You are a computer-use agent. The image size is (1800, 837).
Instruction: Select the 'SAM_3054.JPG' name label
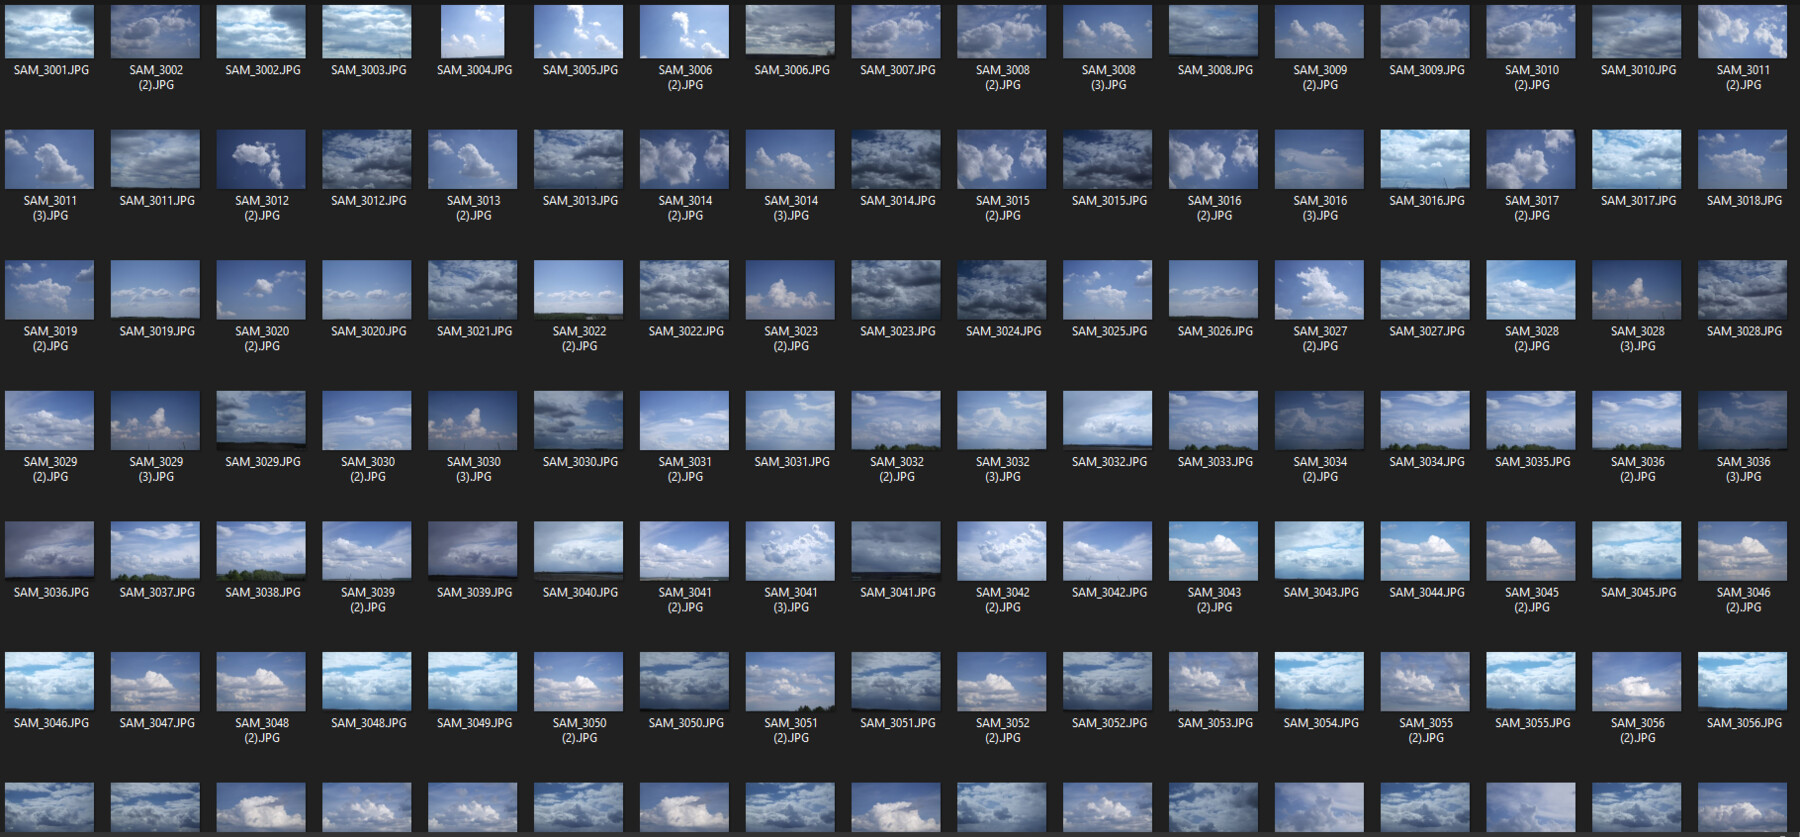coord(1321,723)
